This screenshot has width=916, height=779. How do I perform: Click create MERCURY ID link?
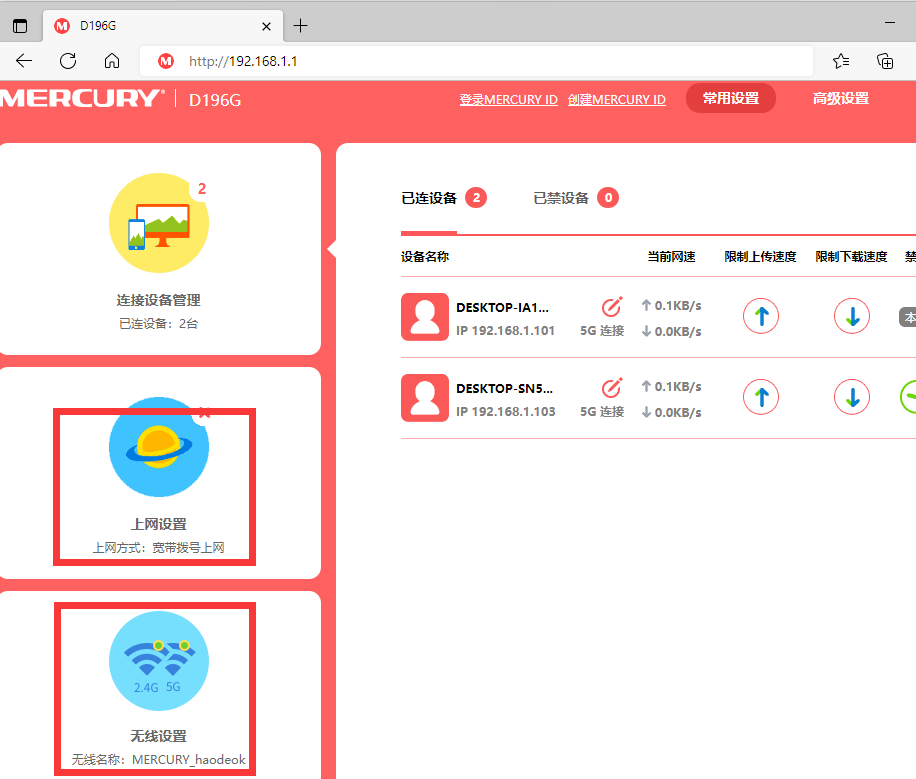pos(617,99)
